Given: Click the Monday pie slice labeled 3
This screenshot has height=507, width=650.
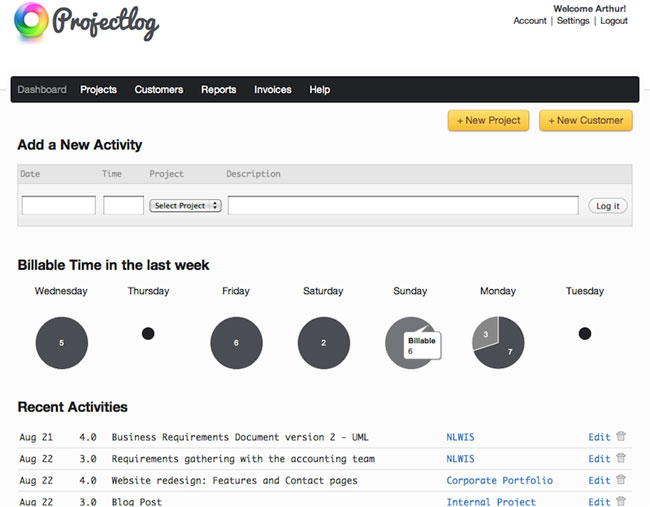Looking at the screenshot, I should [487, 333].
